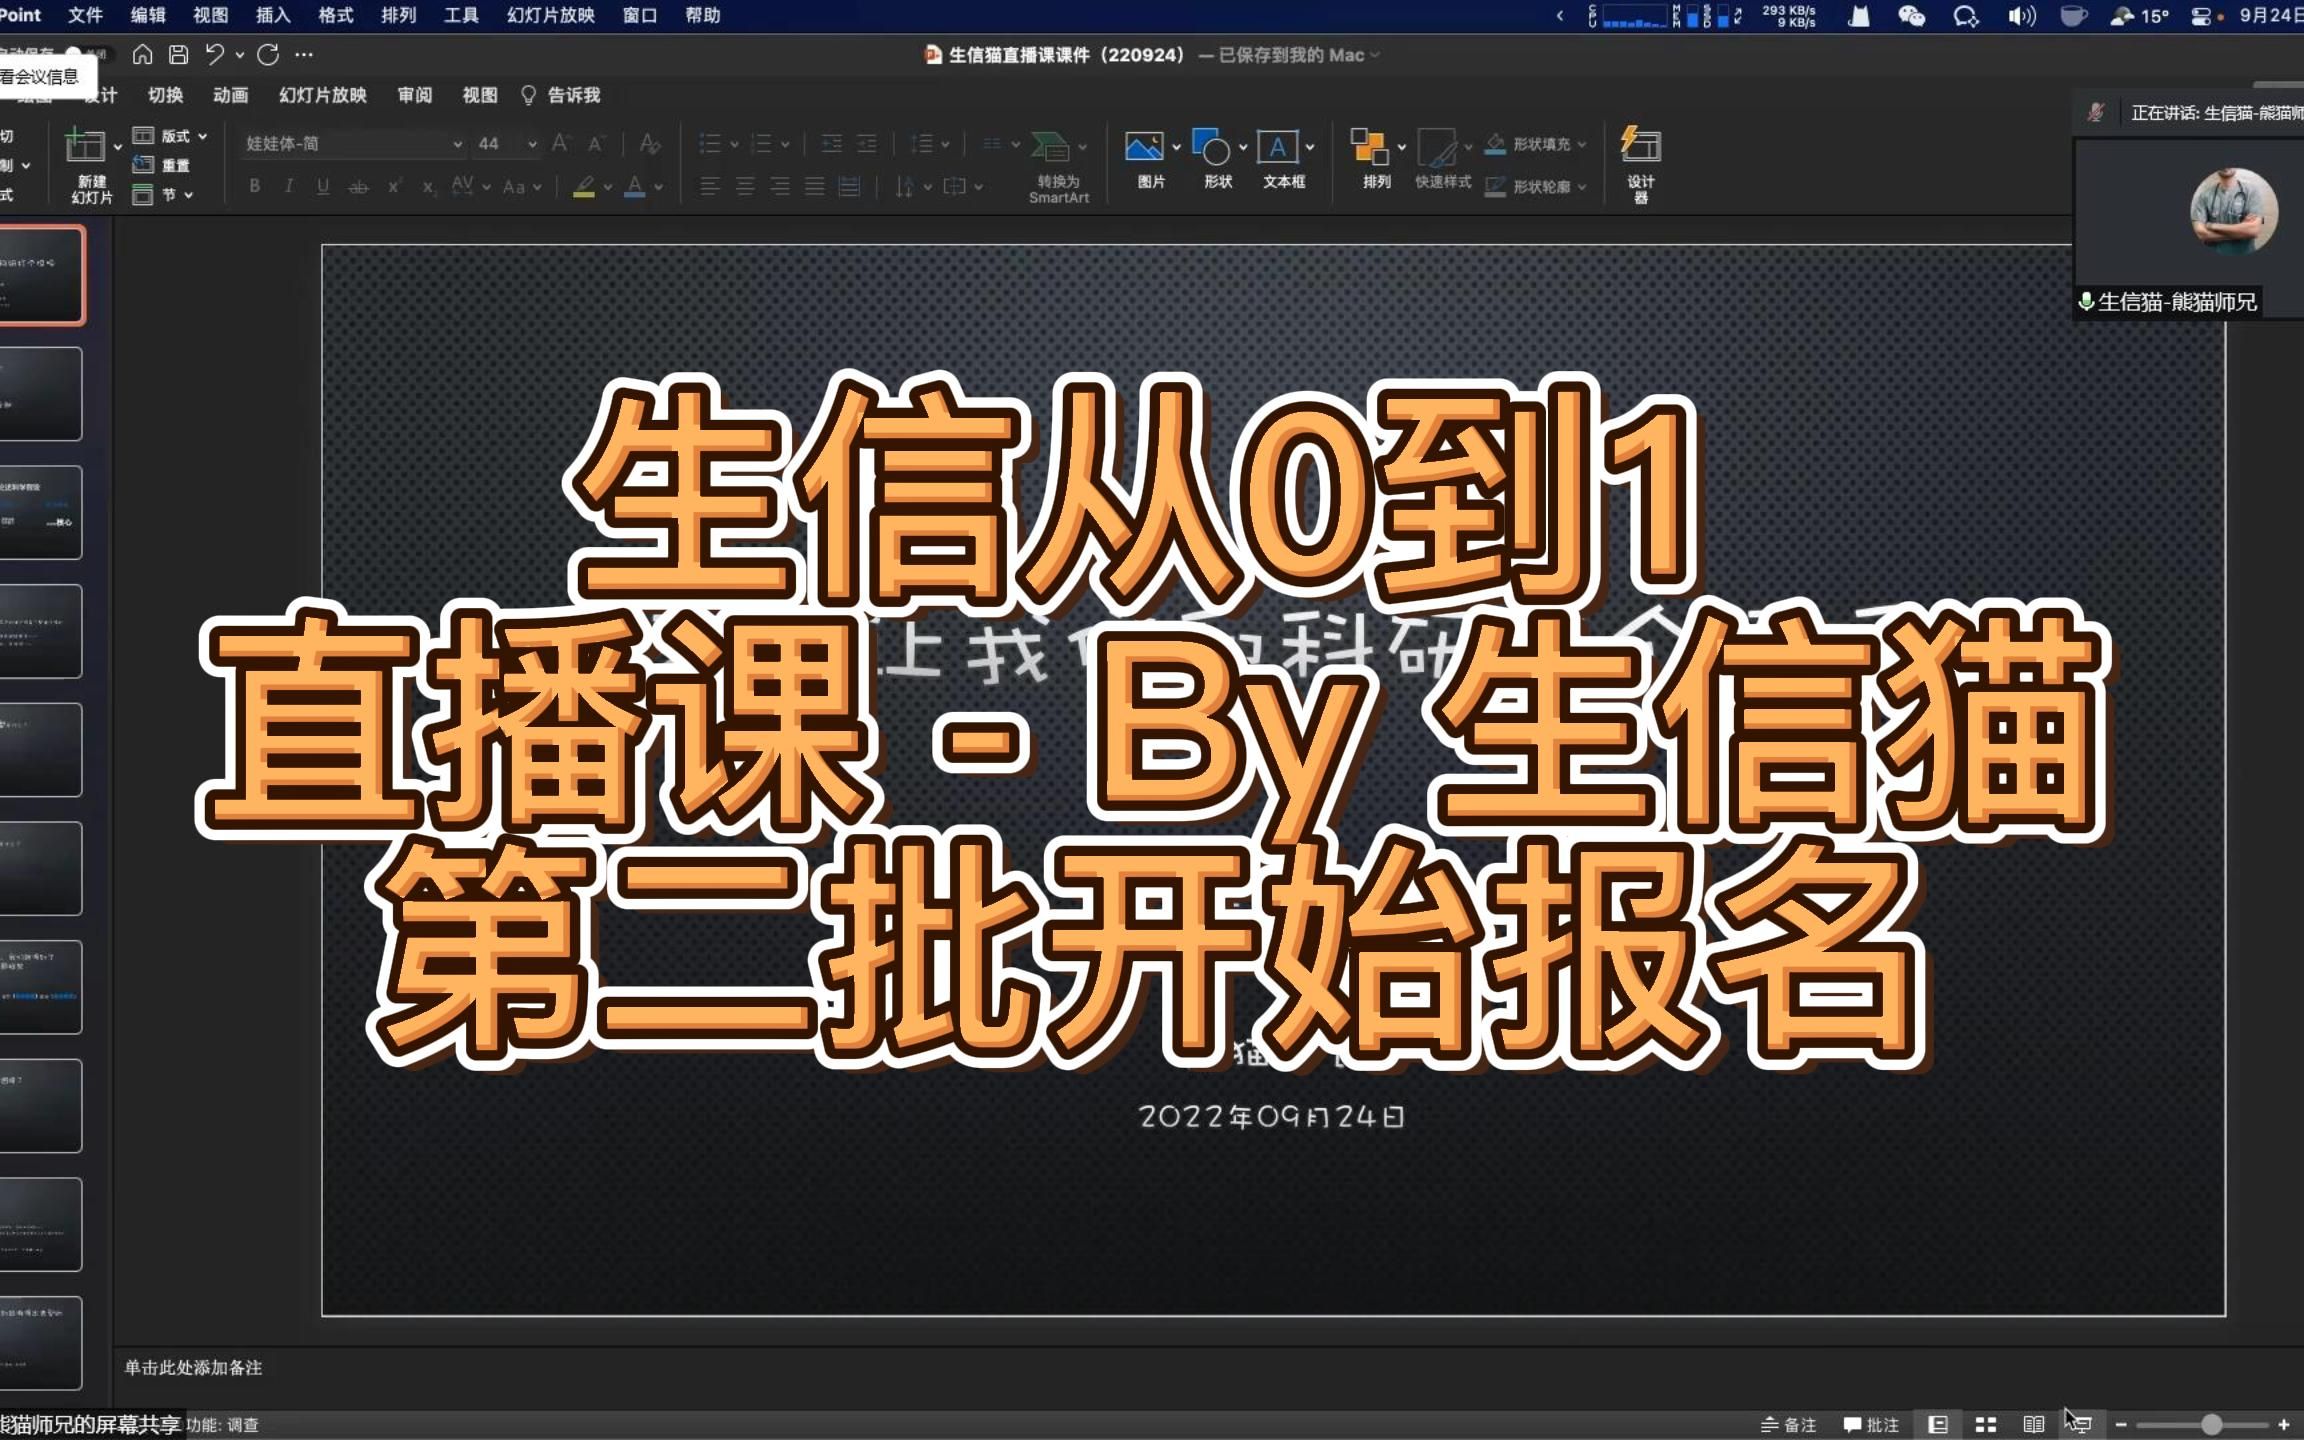
Task: Open the Arrange tool
Action: 1376,160
